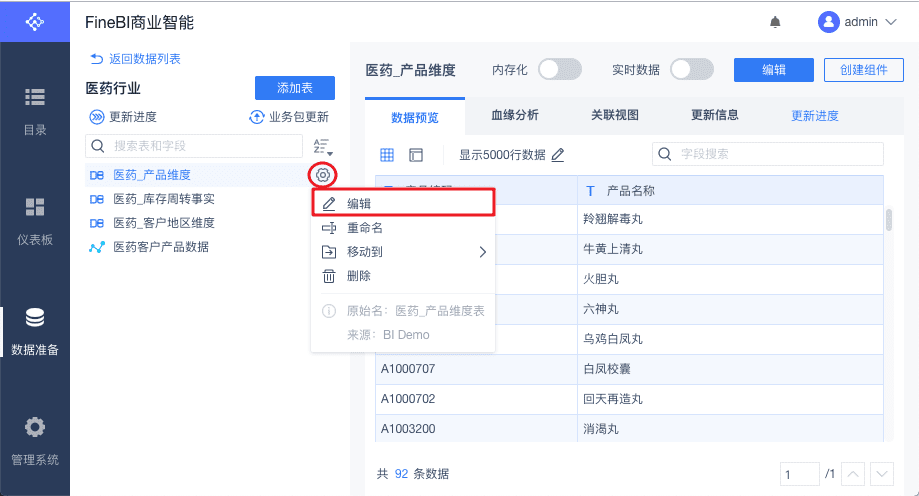Toggle the 实时数据 switch
This screenshot has width=919, height=496.
pos(692,70)
